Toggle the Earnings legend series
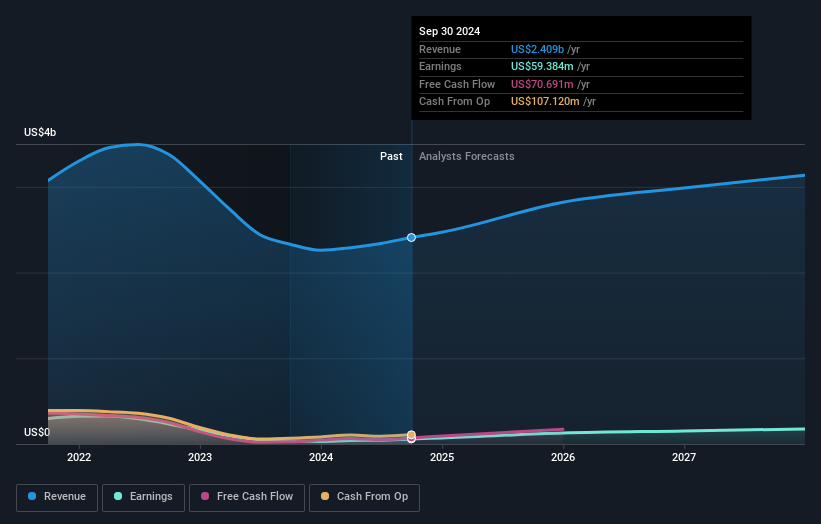Screen dimensions: 821x524 143,497
